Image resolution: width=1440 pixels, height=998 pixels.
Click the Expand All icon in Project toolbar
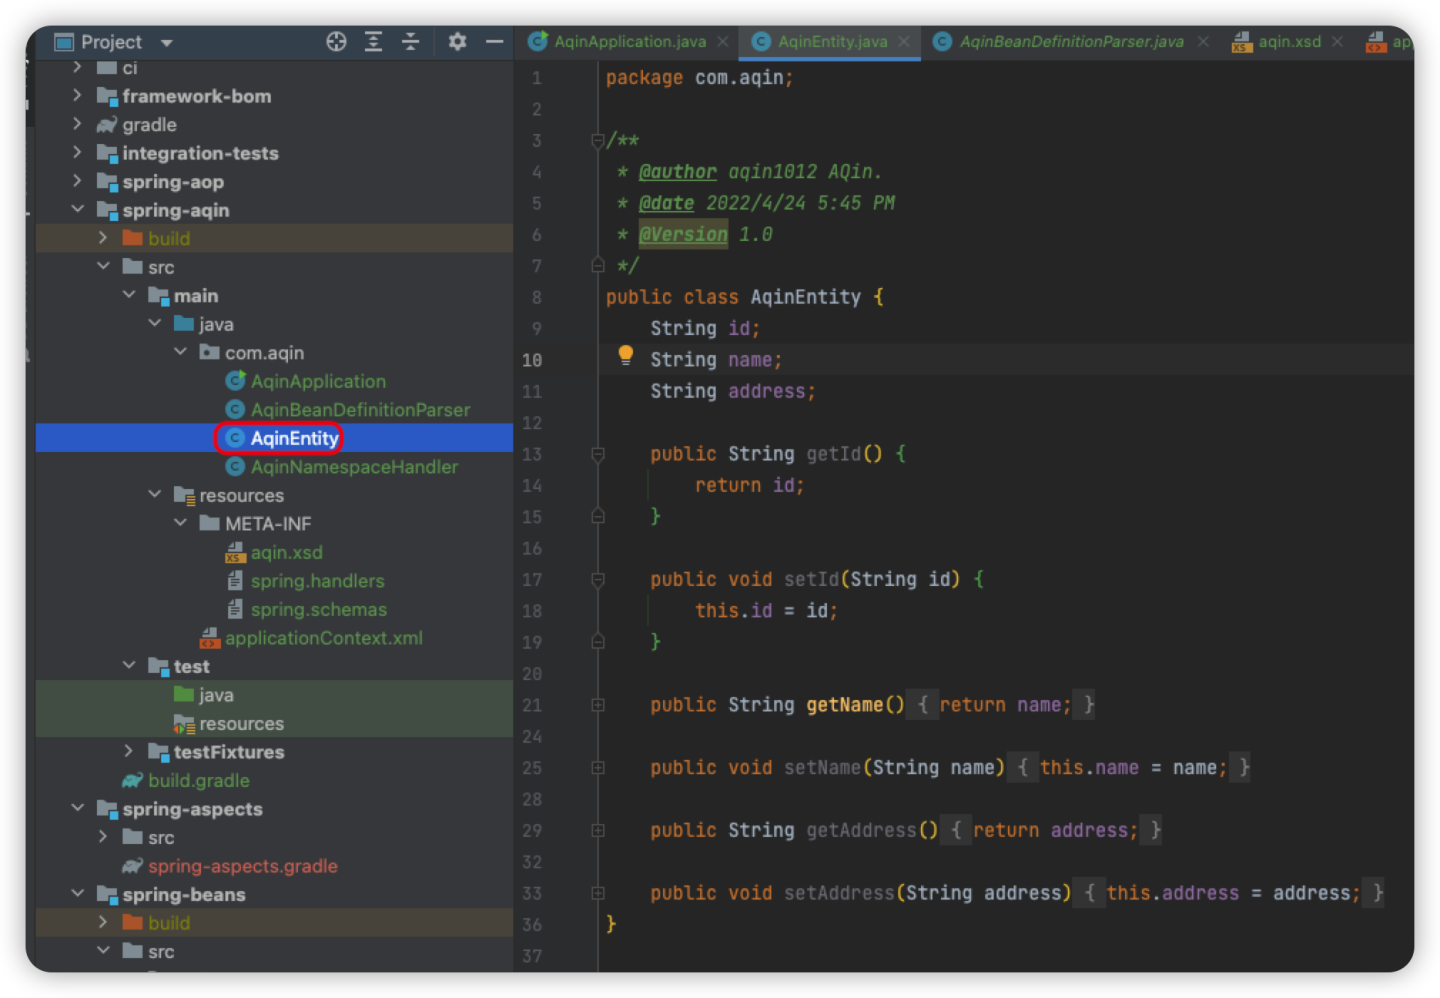(x=373, y=42)
